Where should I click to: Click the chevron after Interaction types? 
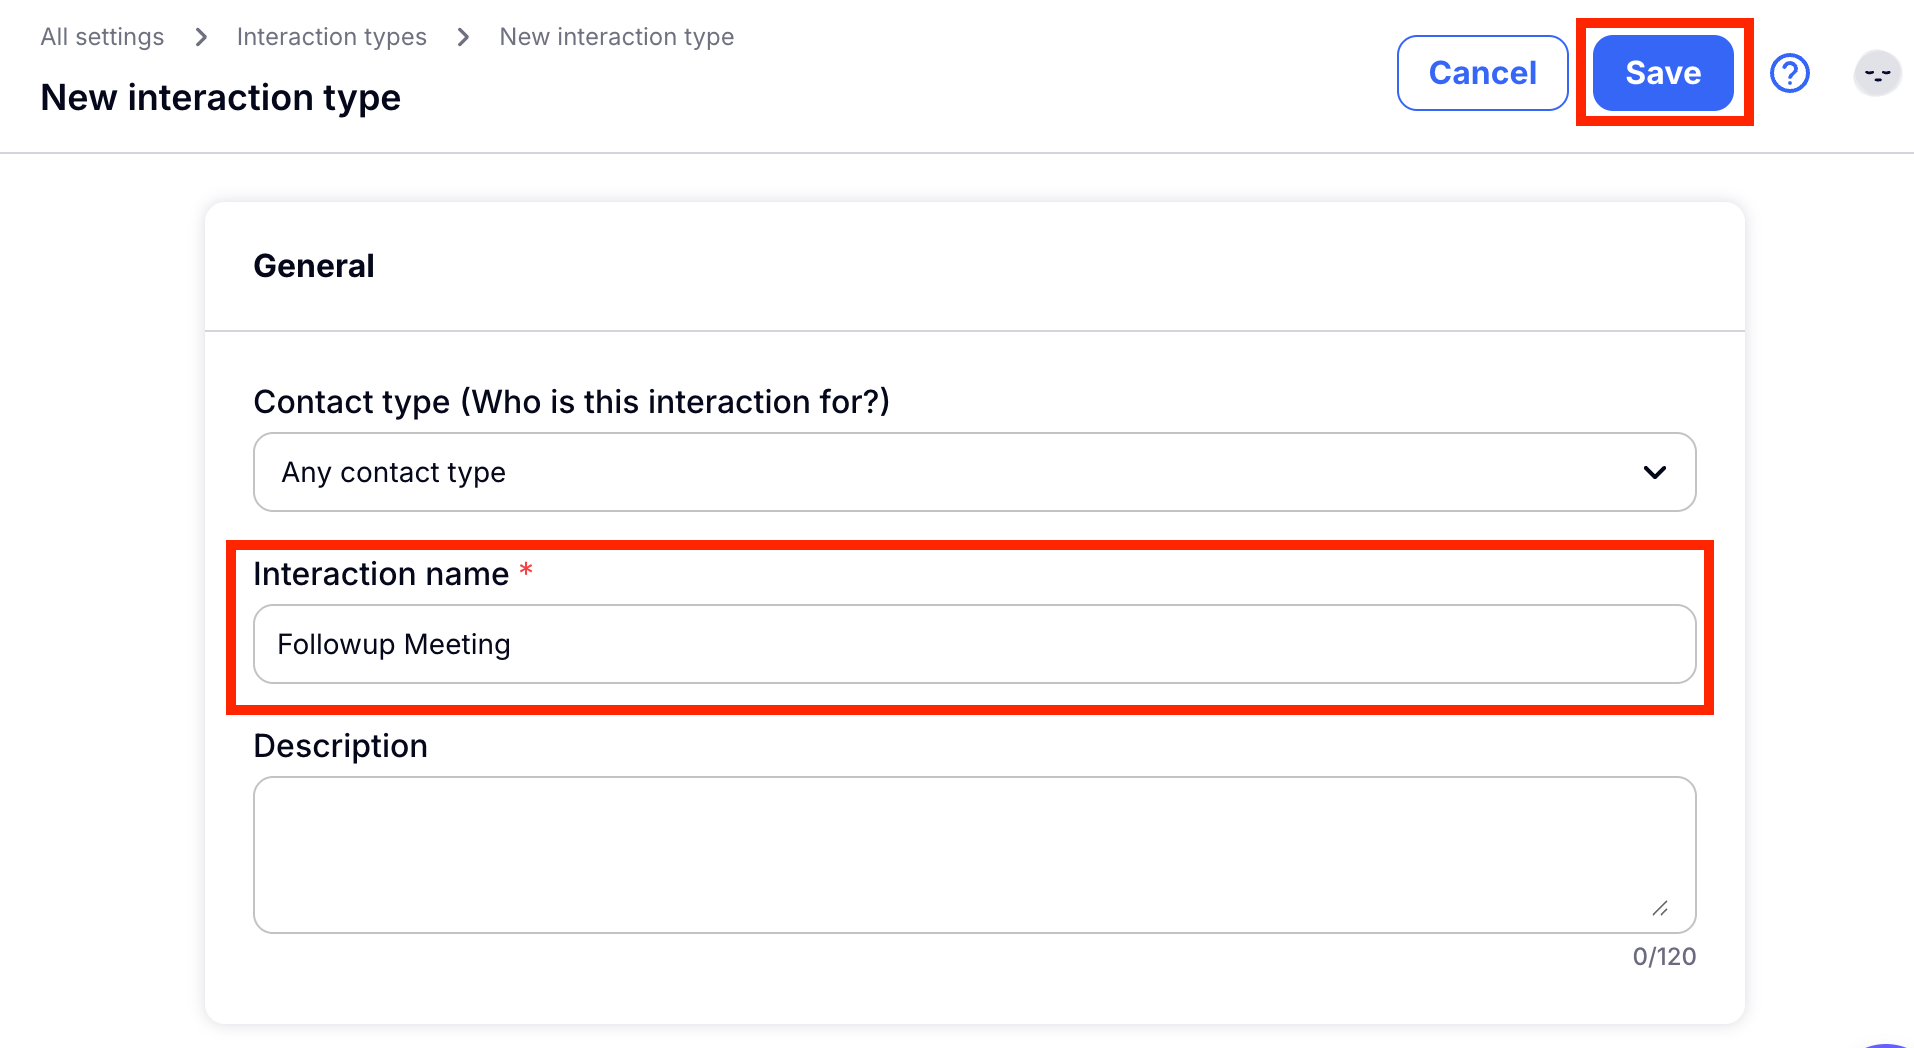coord(463,37)
